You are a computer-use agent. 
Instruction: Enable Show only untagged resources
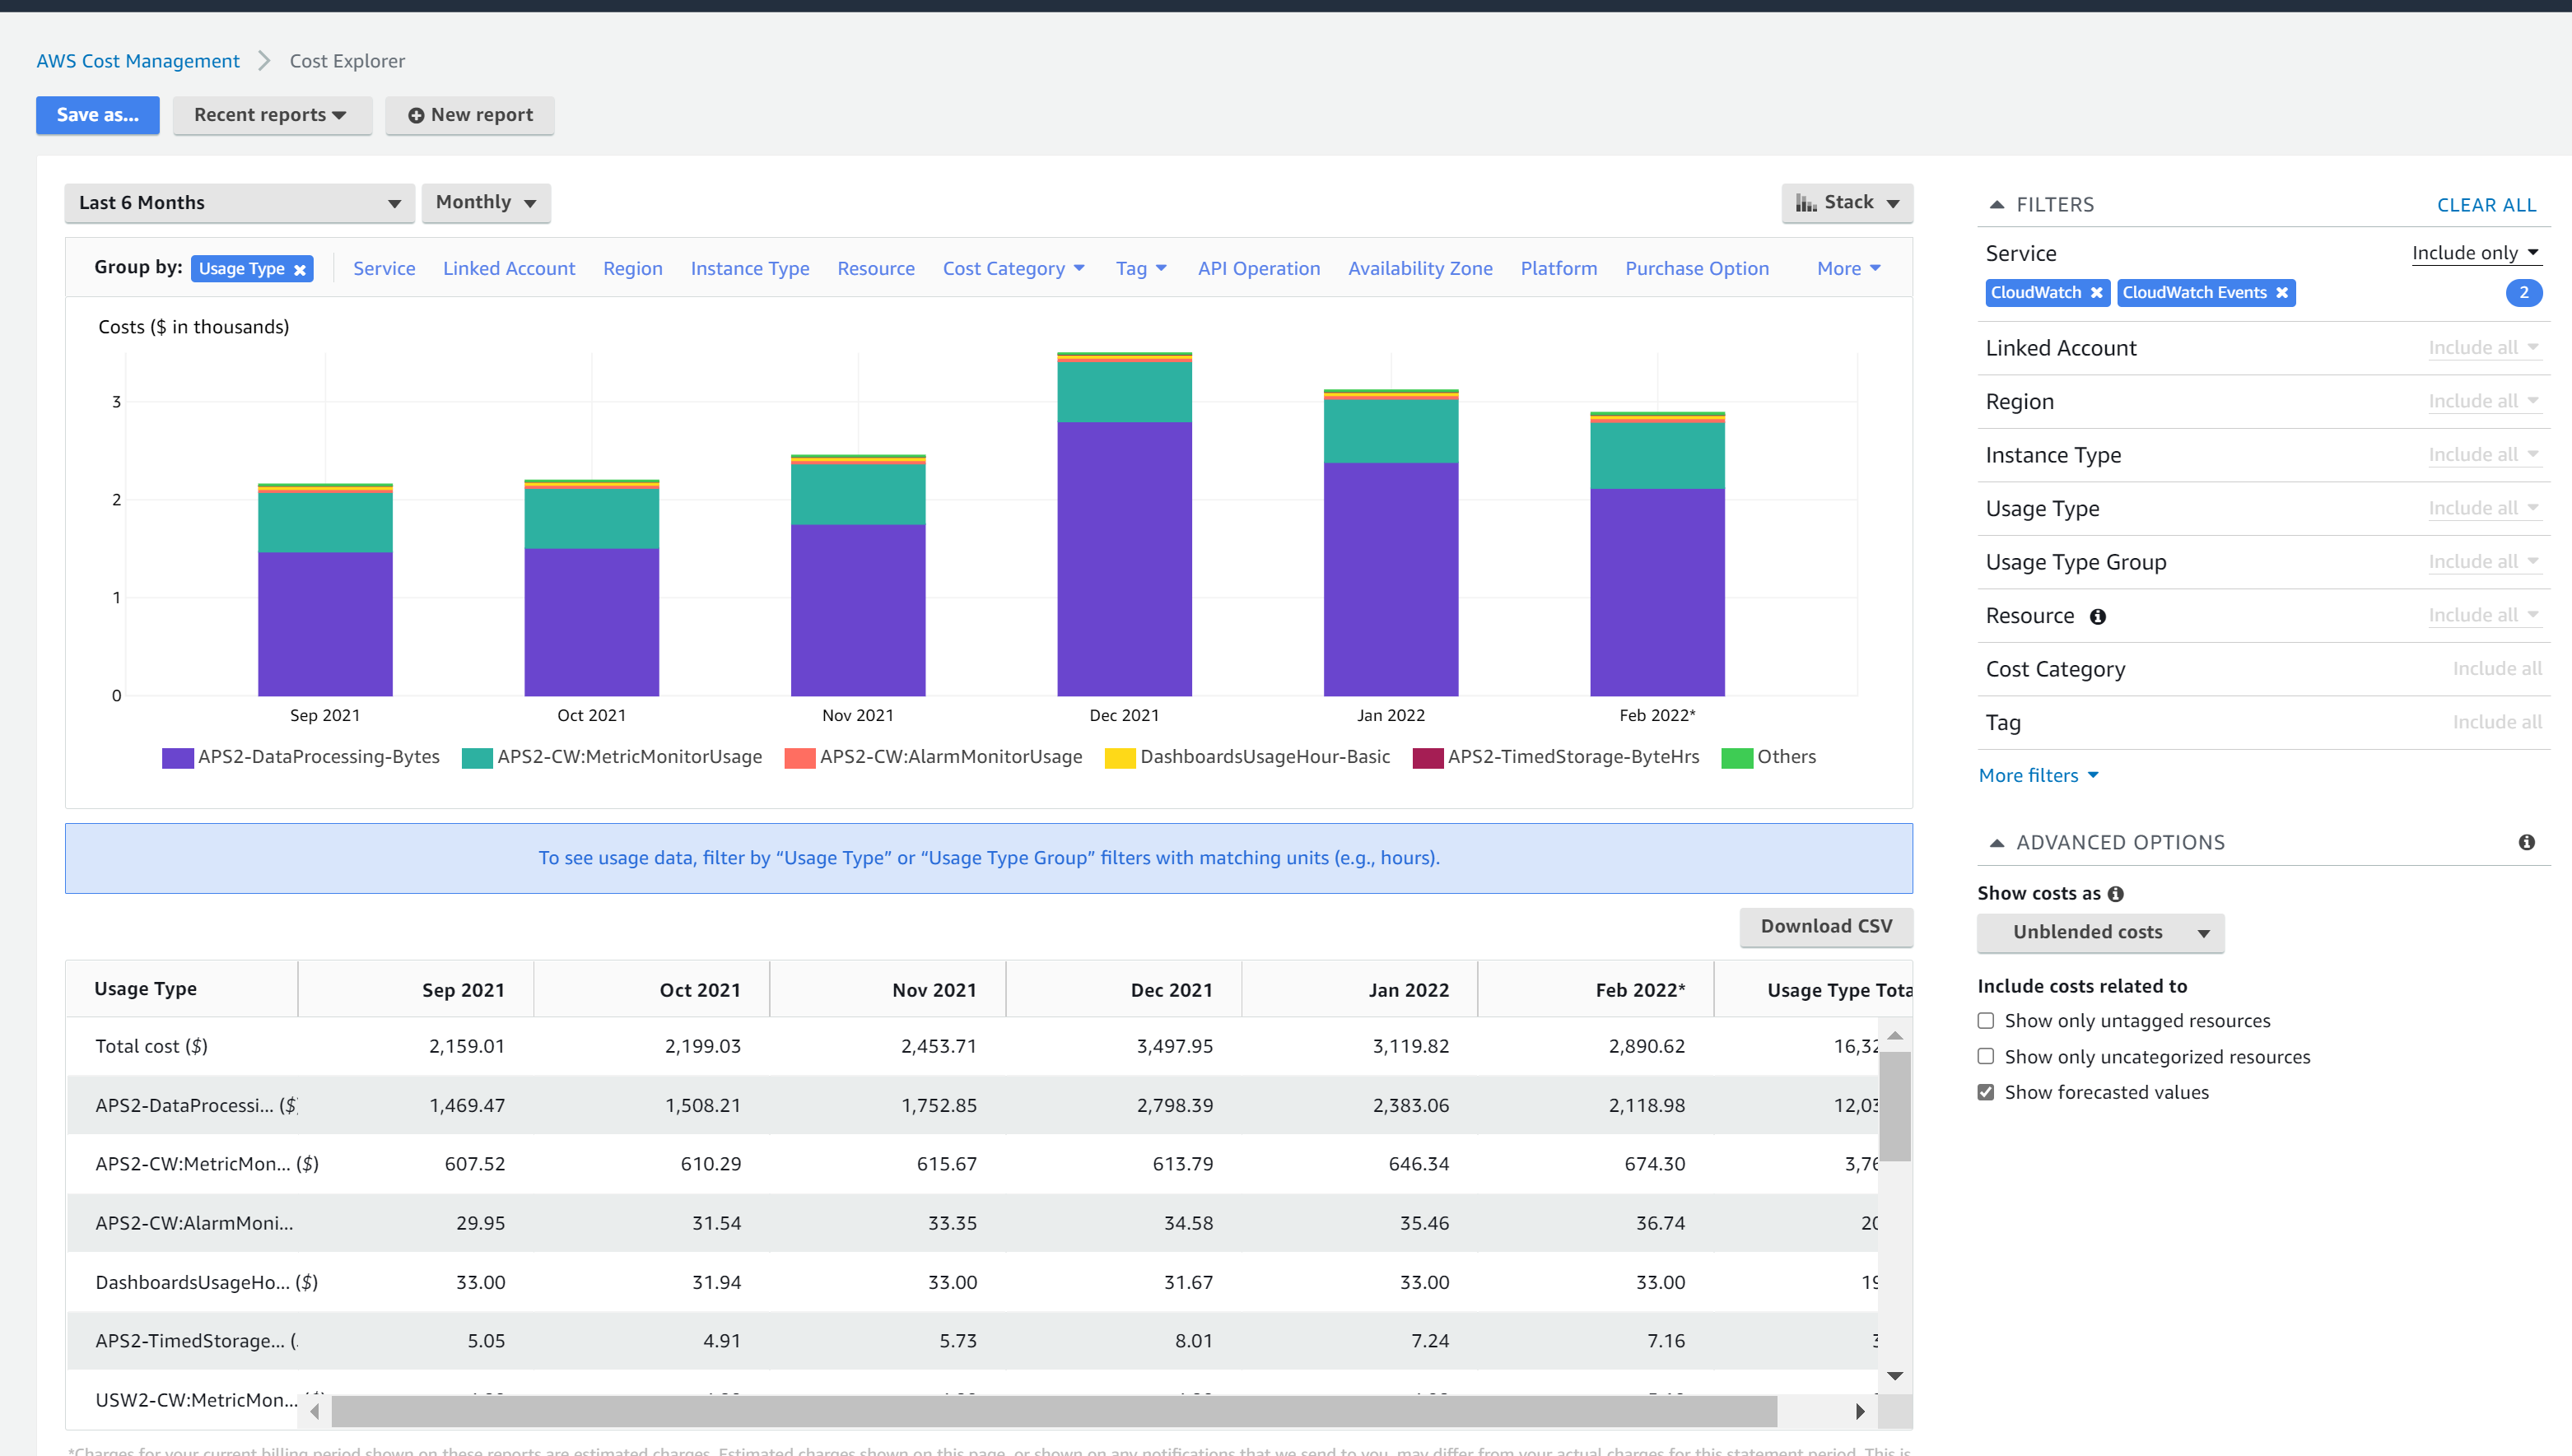click(1986, 1021)
